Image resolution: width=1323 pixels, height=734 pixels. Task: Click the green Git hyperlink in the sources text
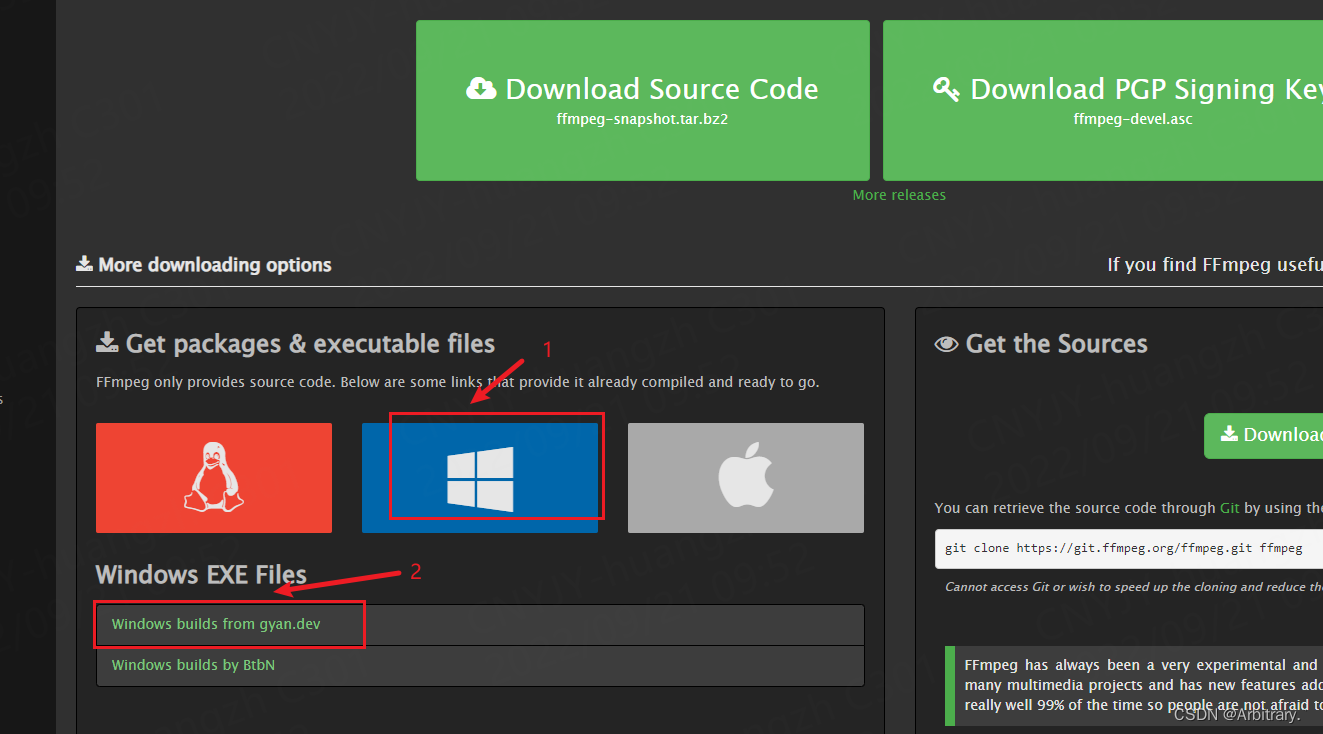[x=1230, y=507]
